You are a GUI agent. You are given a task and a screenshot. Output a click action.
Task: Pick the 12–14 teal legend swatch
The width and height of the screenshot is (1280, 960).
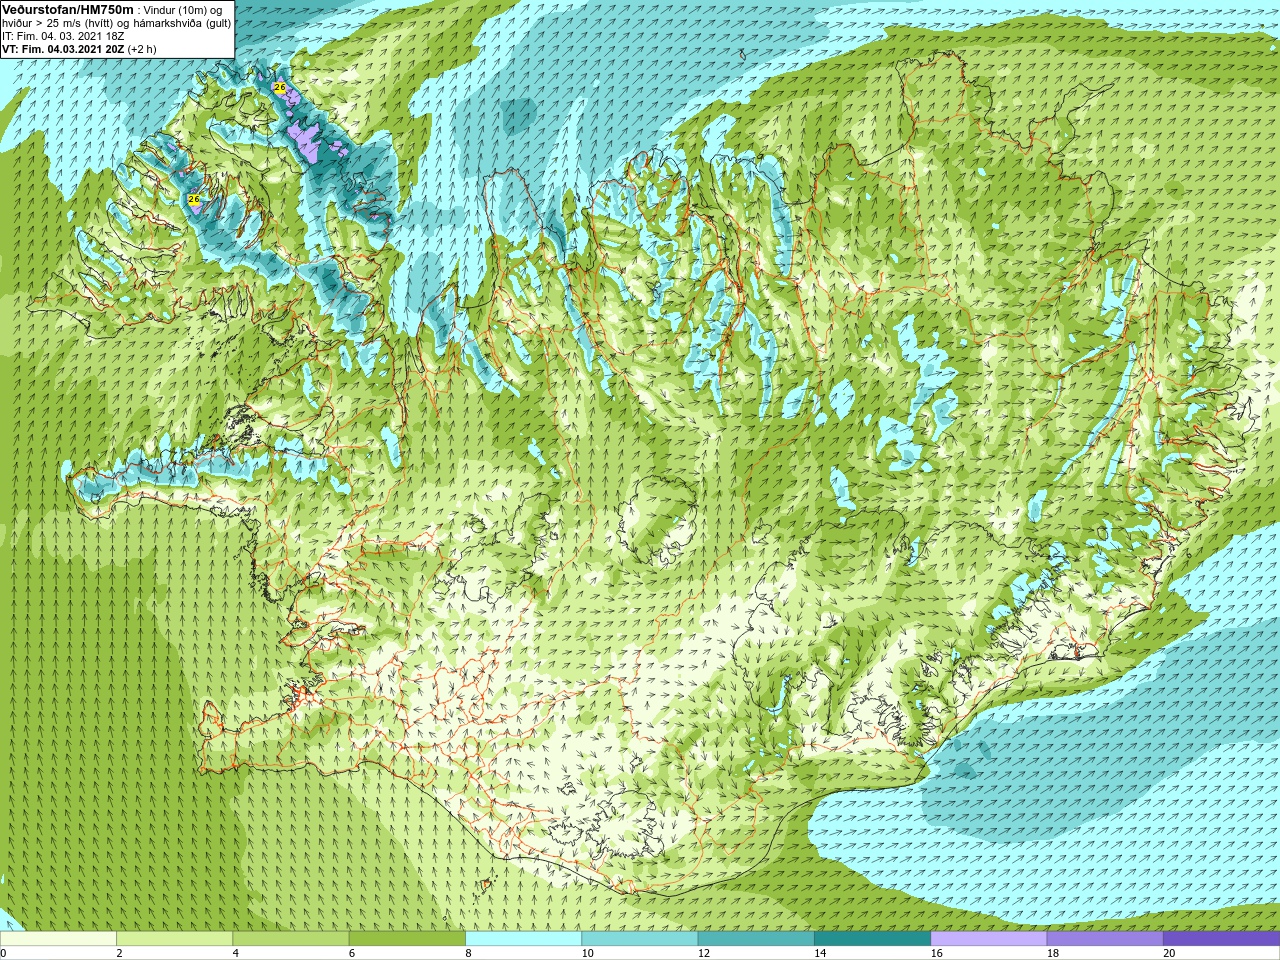pyautogui.click(x=756, y=939)
